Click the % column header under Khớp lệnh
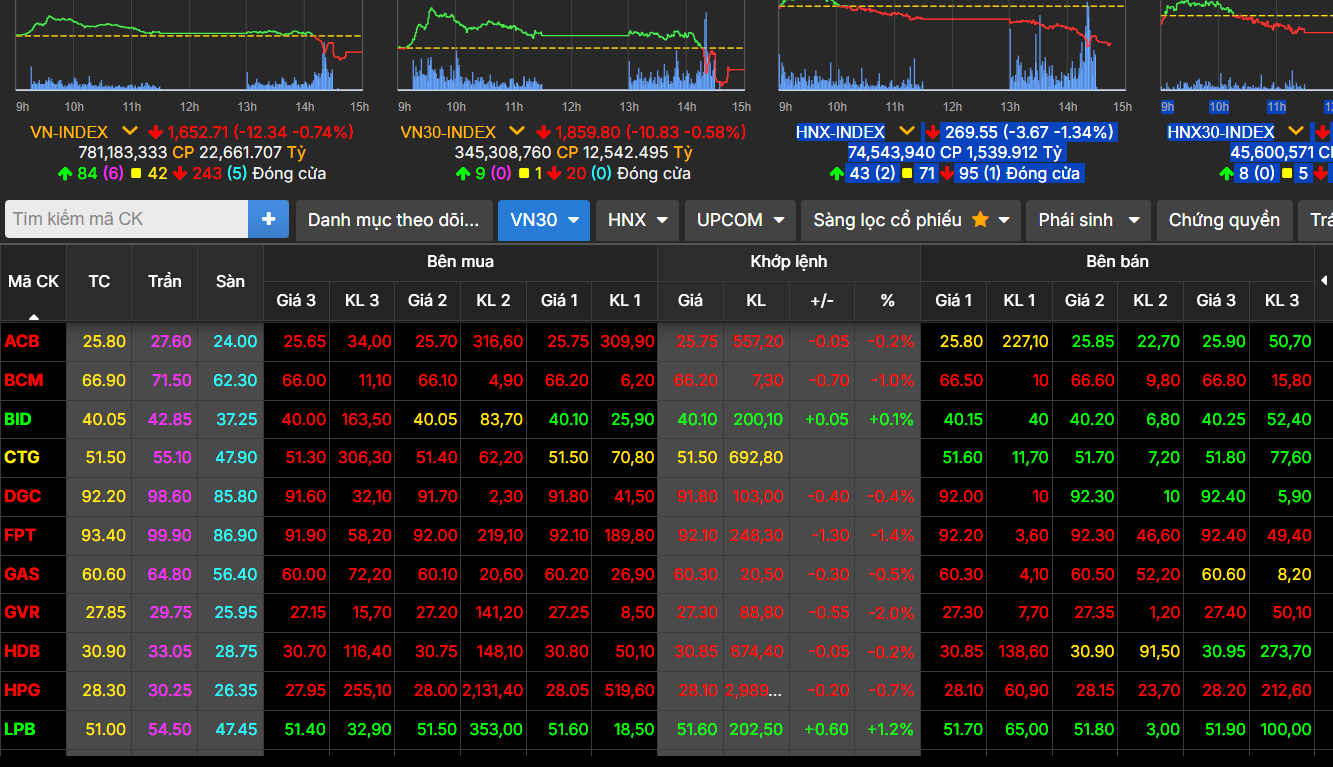This screenshot has width=1333, height=767. click(x=887, y=300)
